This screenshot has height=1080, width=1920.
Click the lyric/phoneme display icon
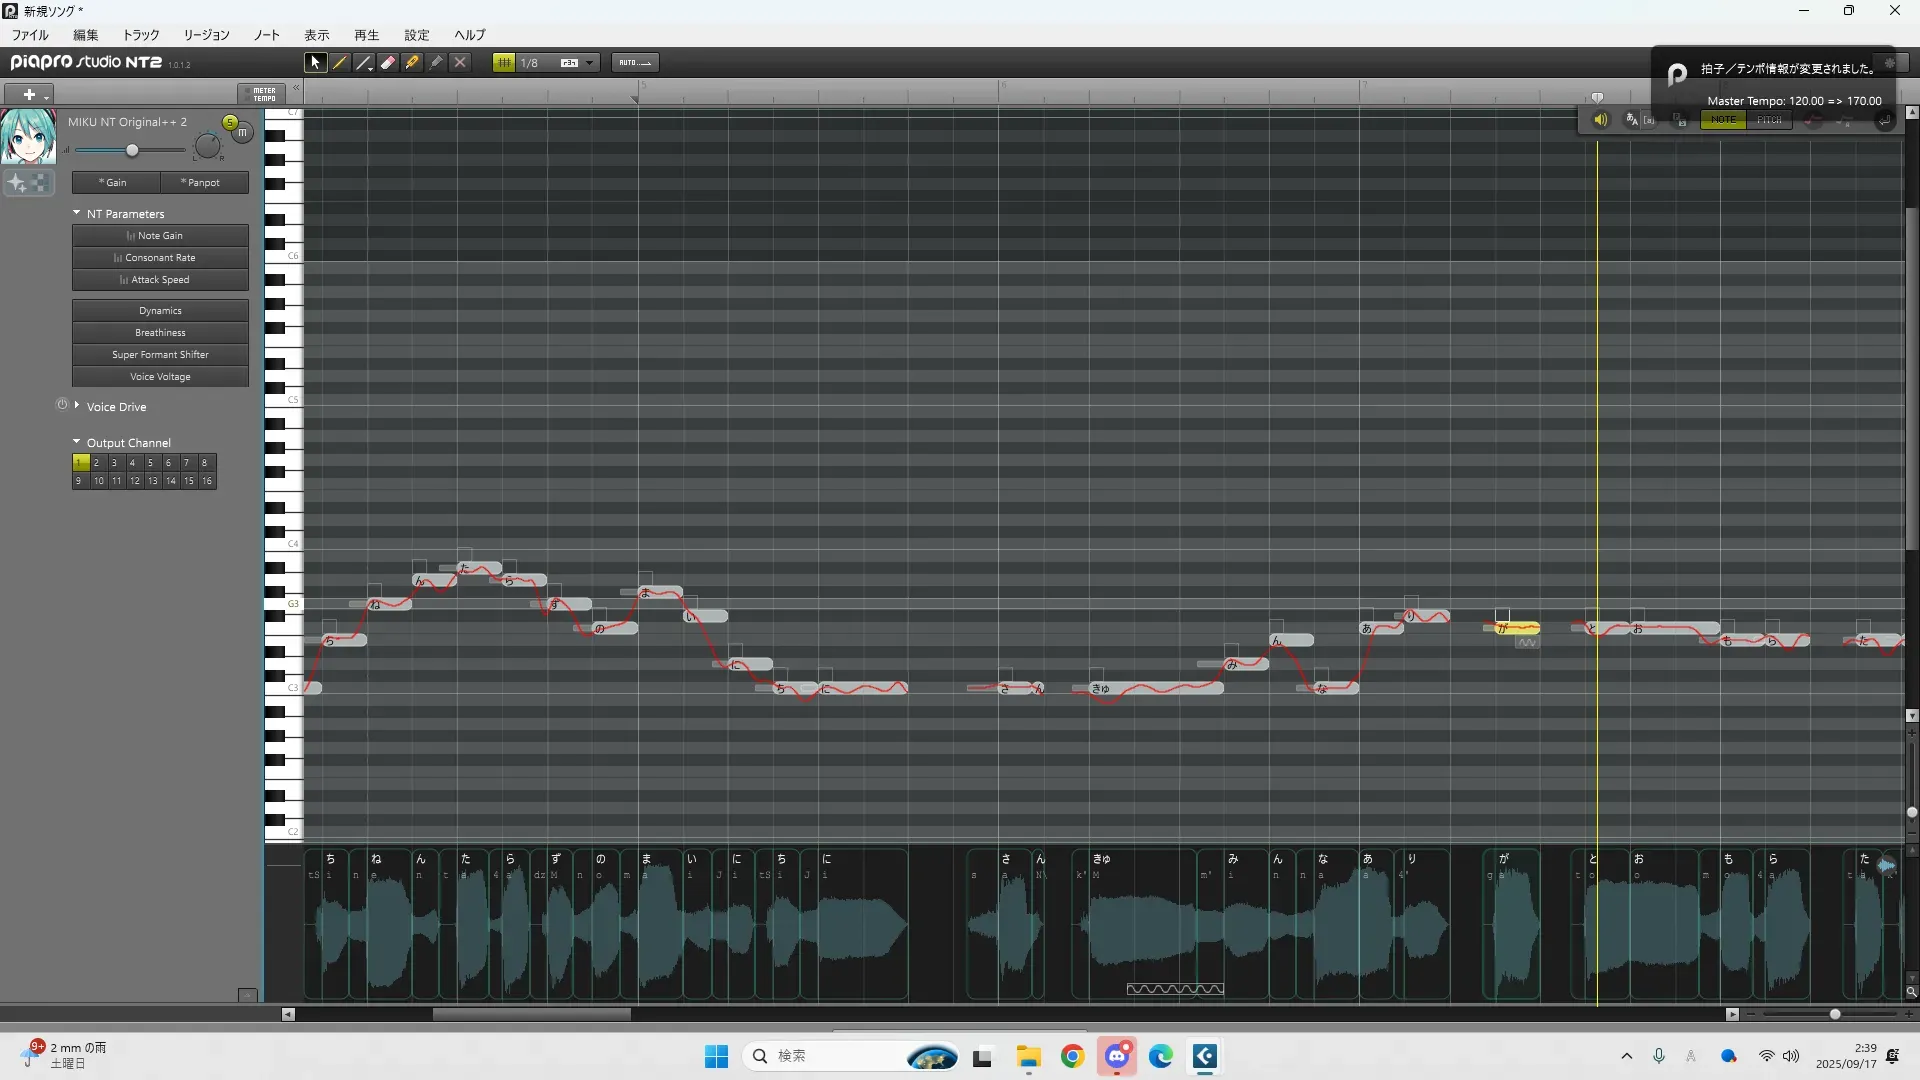pyautogui.click(x=1632, y=120)
